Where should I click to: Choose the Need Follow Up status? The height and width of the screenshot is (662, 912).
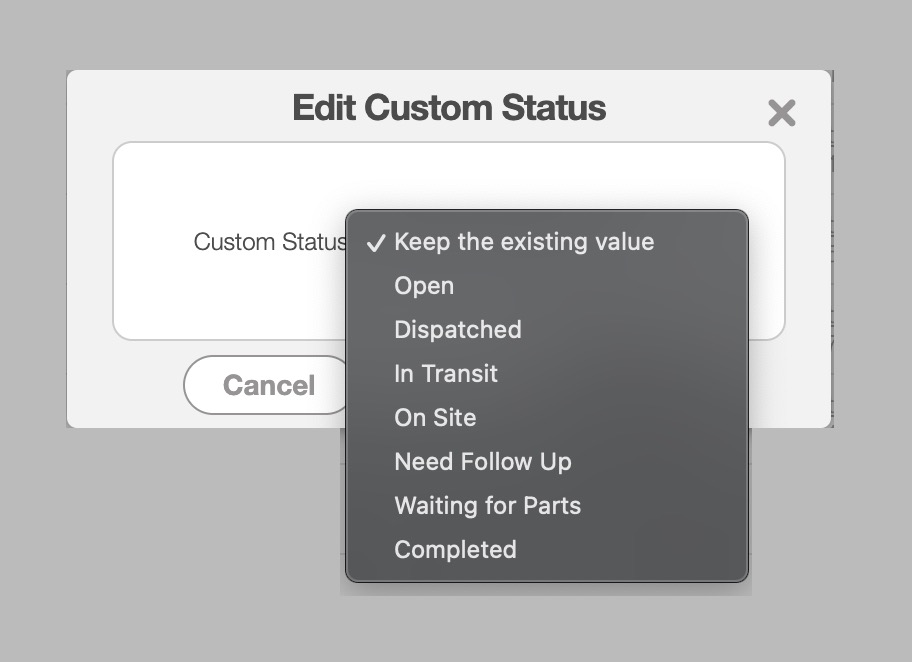coord(483,462)
